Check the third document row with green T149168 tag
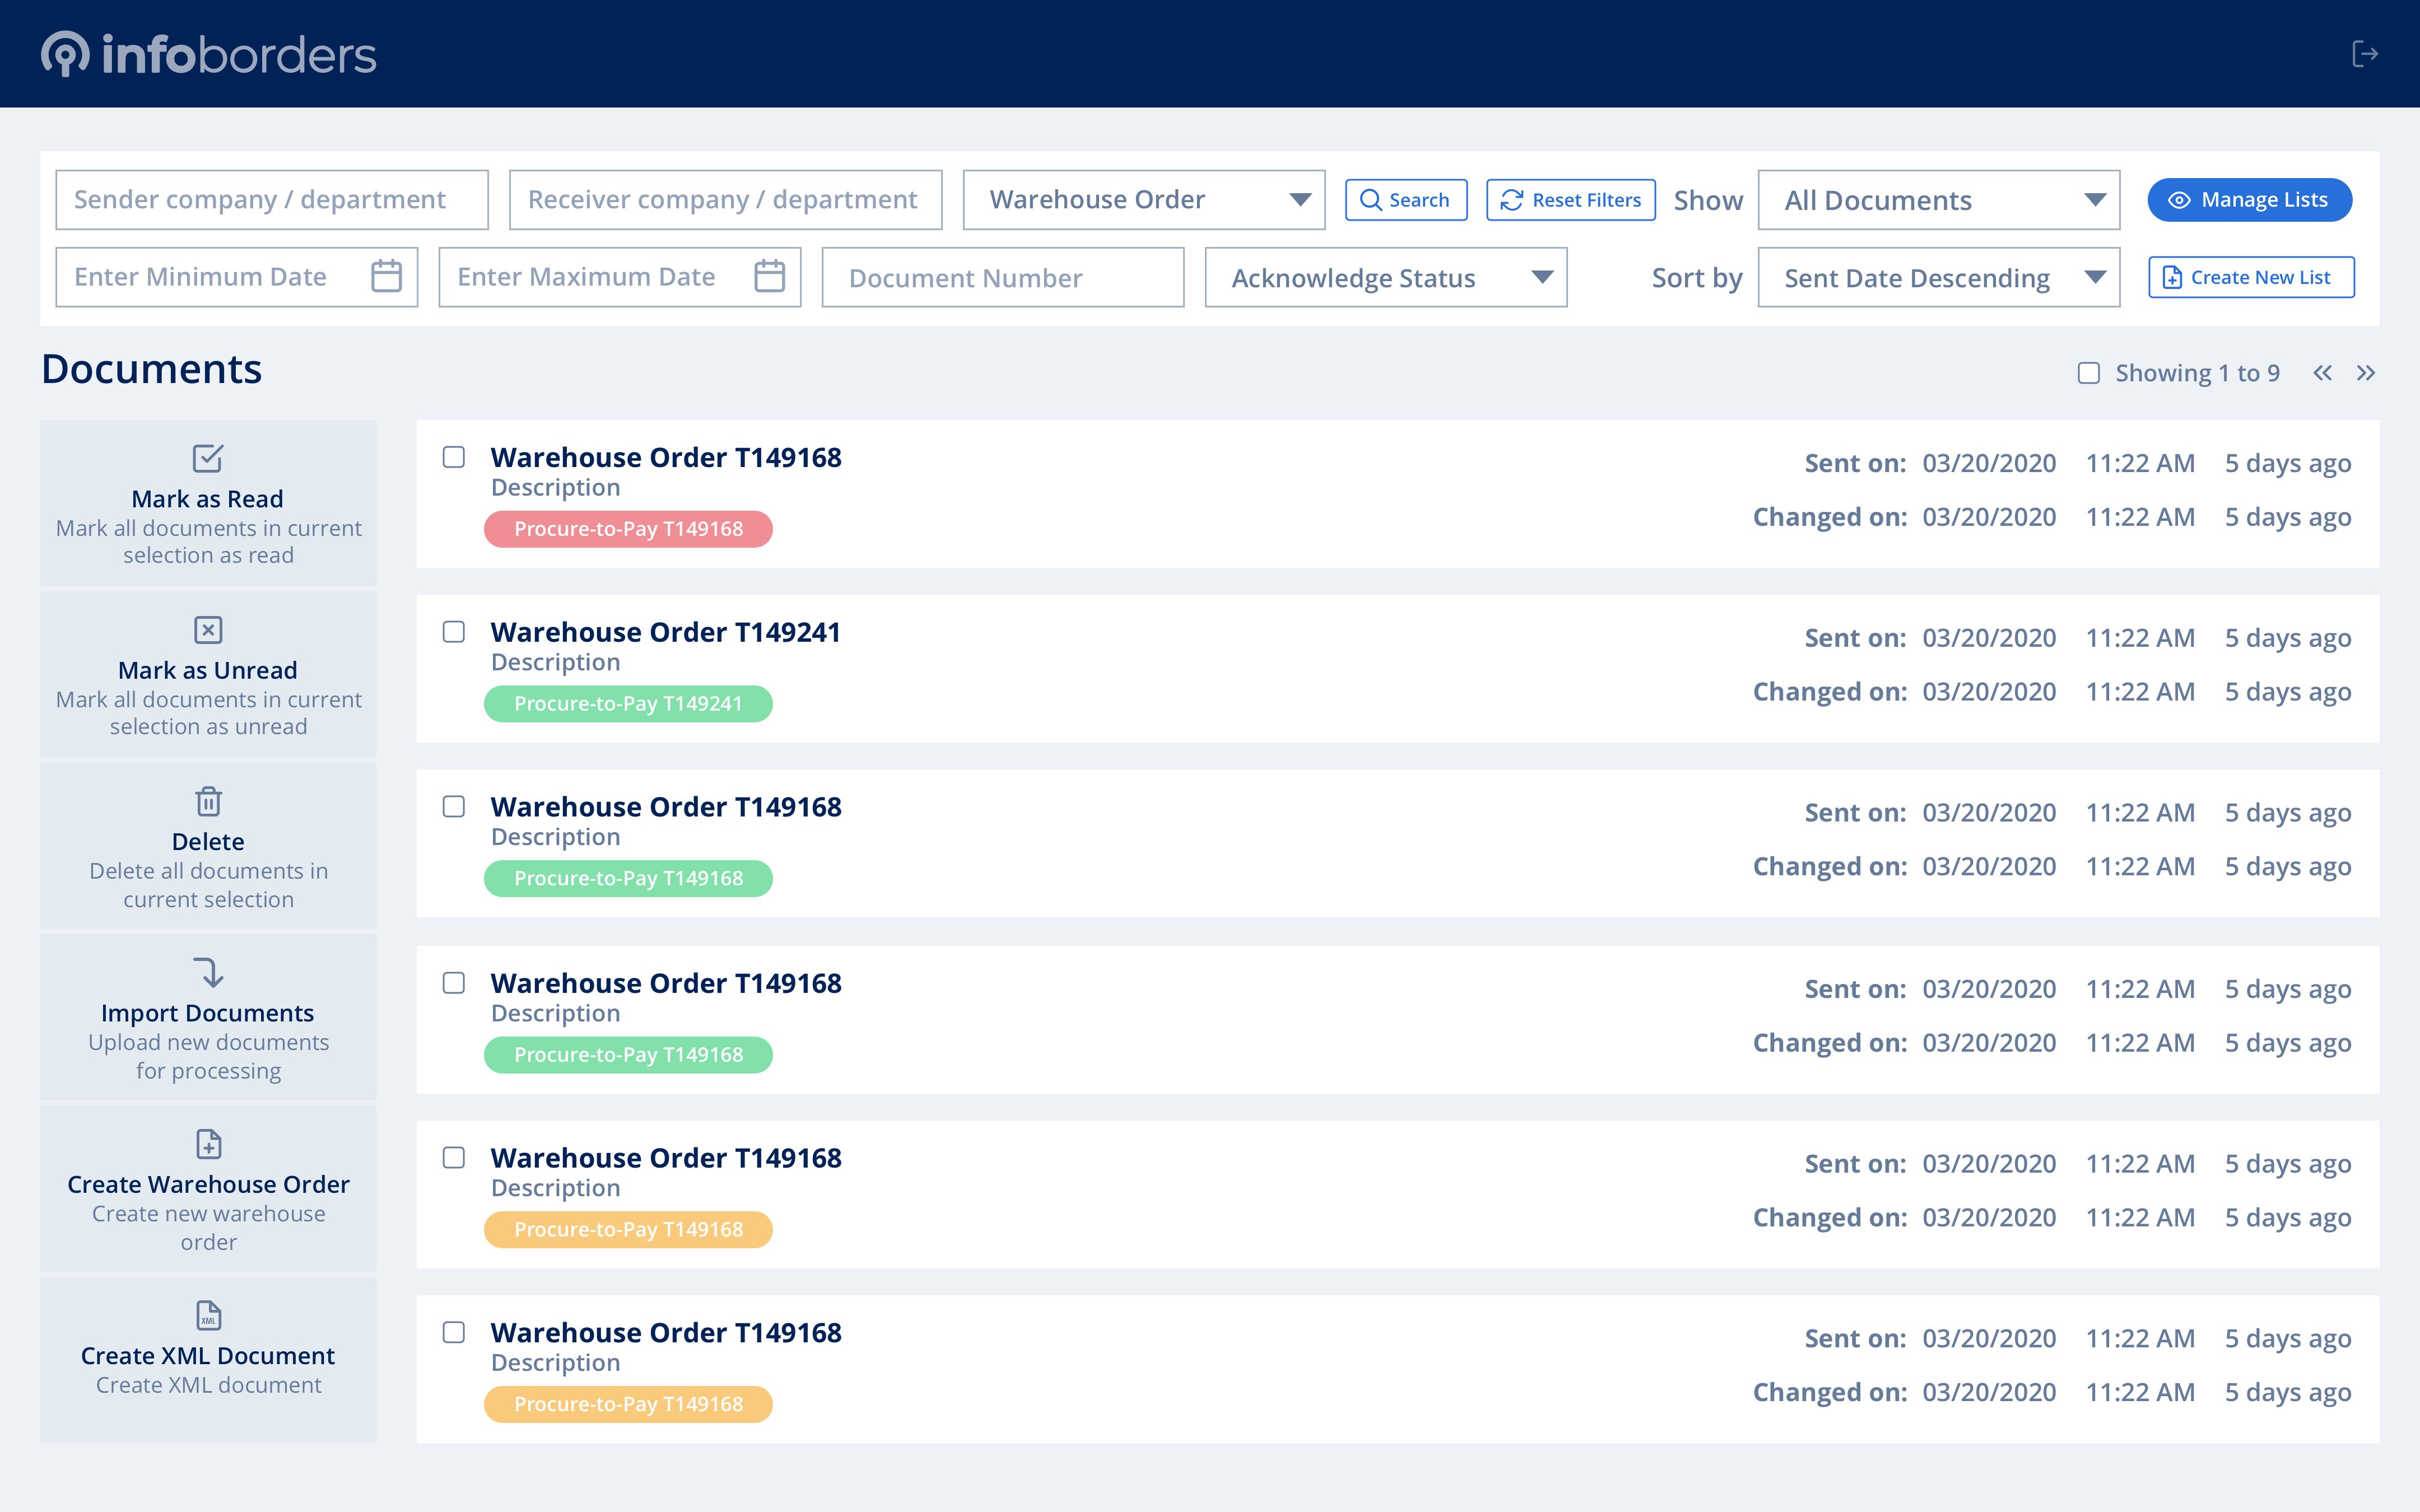The width and height of the screenshot is (2420, 1512). click(x=454, y=806)
